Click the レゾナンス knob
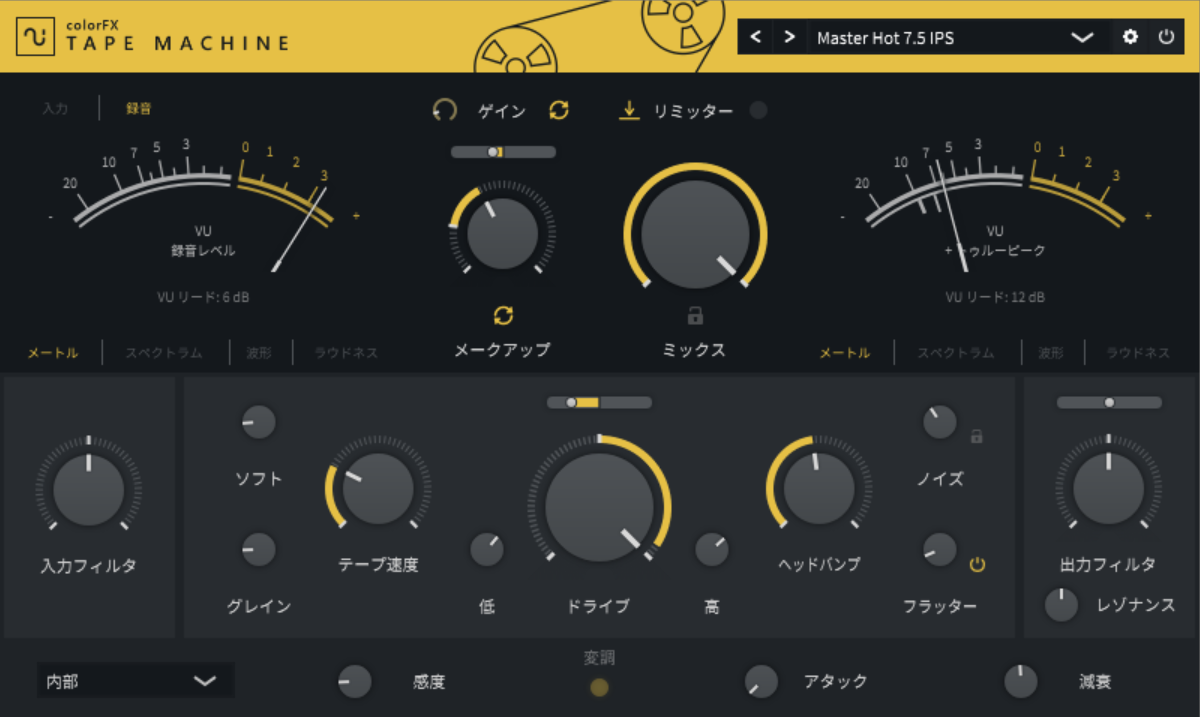1200x717 pixels. pyautogui.click(x=1061, y=605)
